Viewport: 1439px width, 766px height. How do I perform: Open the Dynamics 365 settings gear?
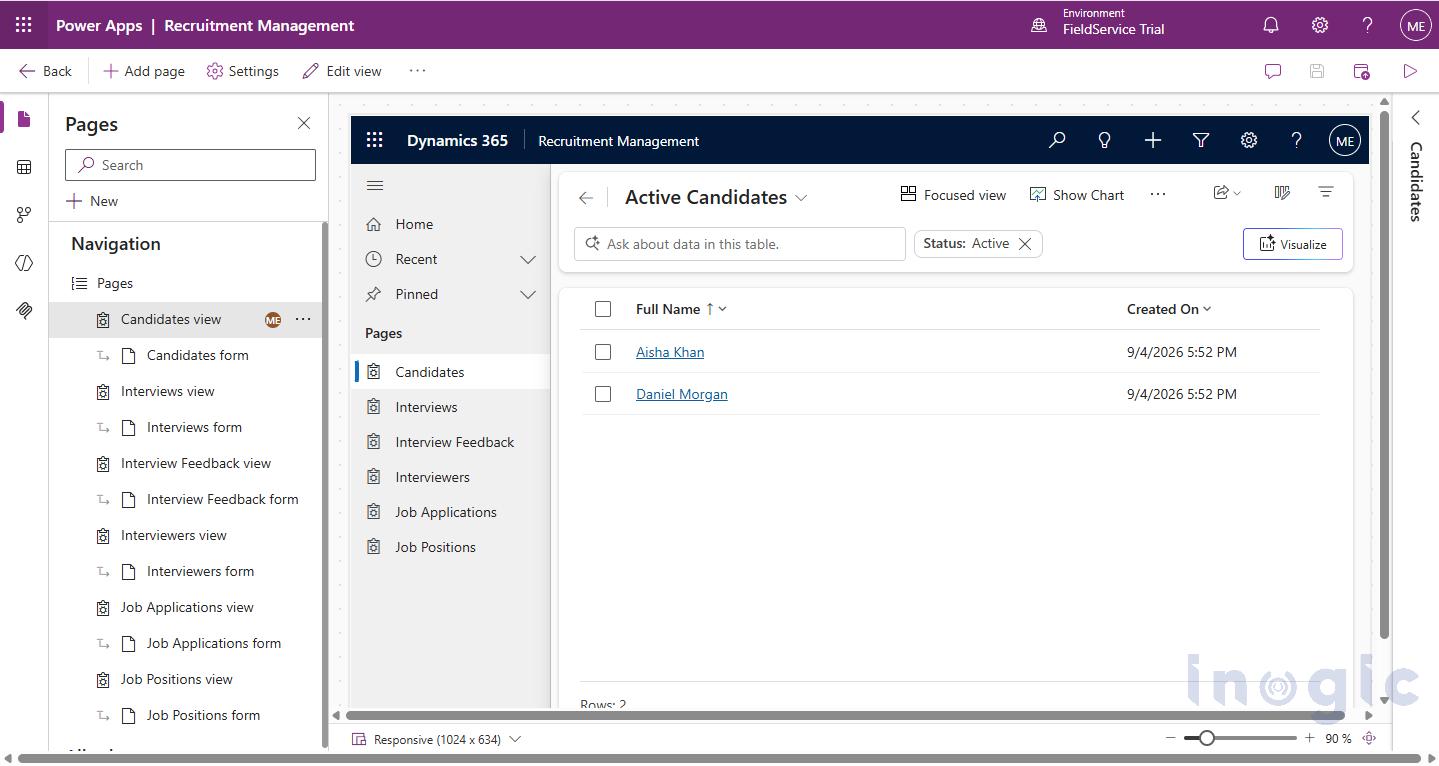click(1249, 141)
